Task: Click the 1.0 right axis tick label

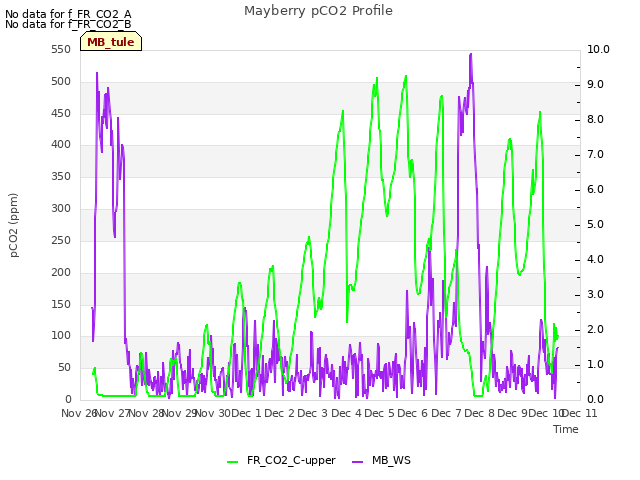Action: [596, 364]
